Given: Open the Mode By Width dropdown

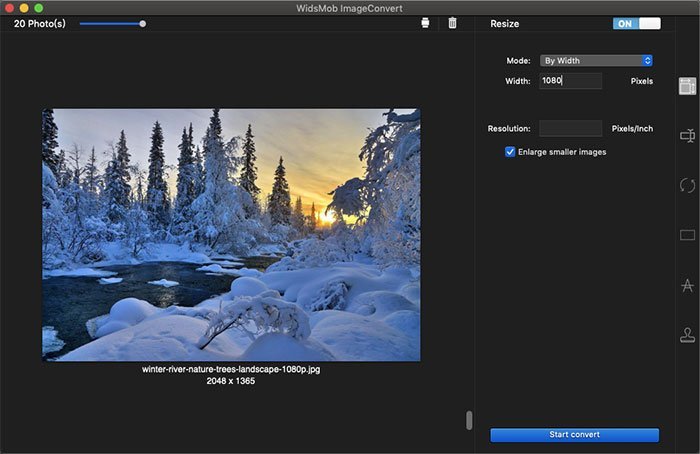Looking at the screenshot, I should pyautogui.click(x=596, y=61).
